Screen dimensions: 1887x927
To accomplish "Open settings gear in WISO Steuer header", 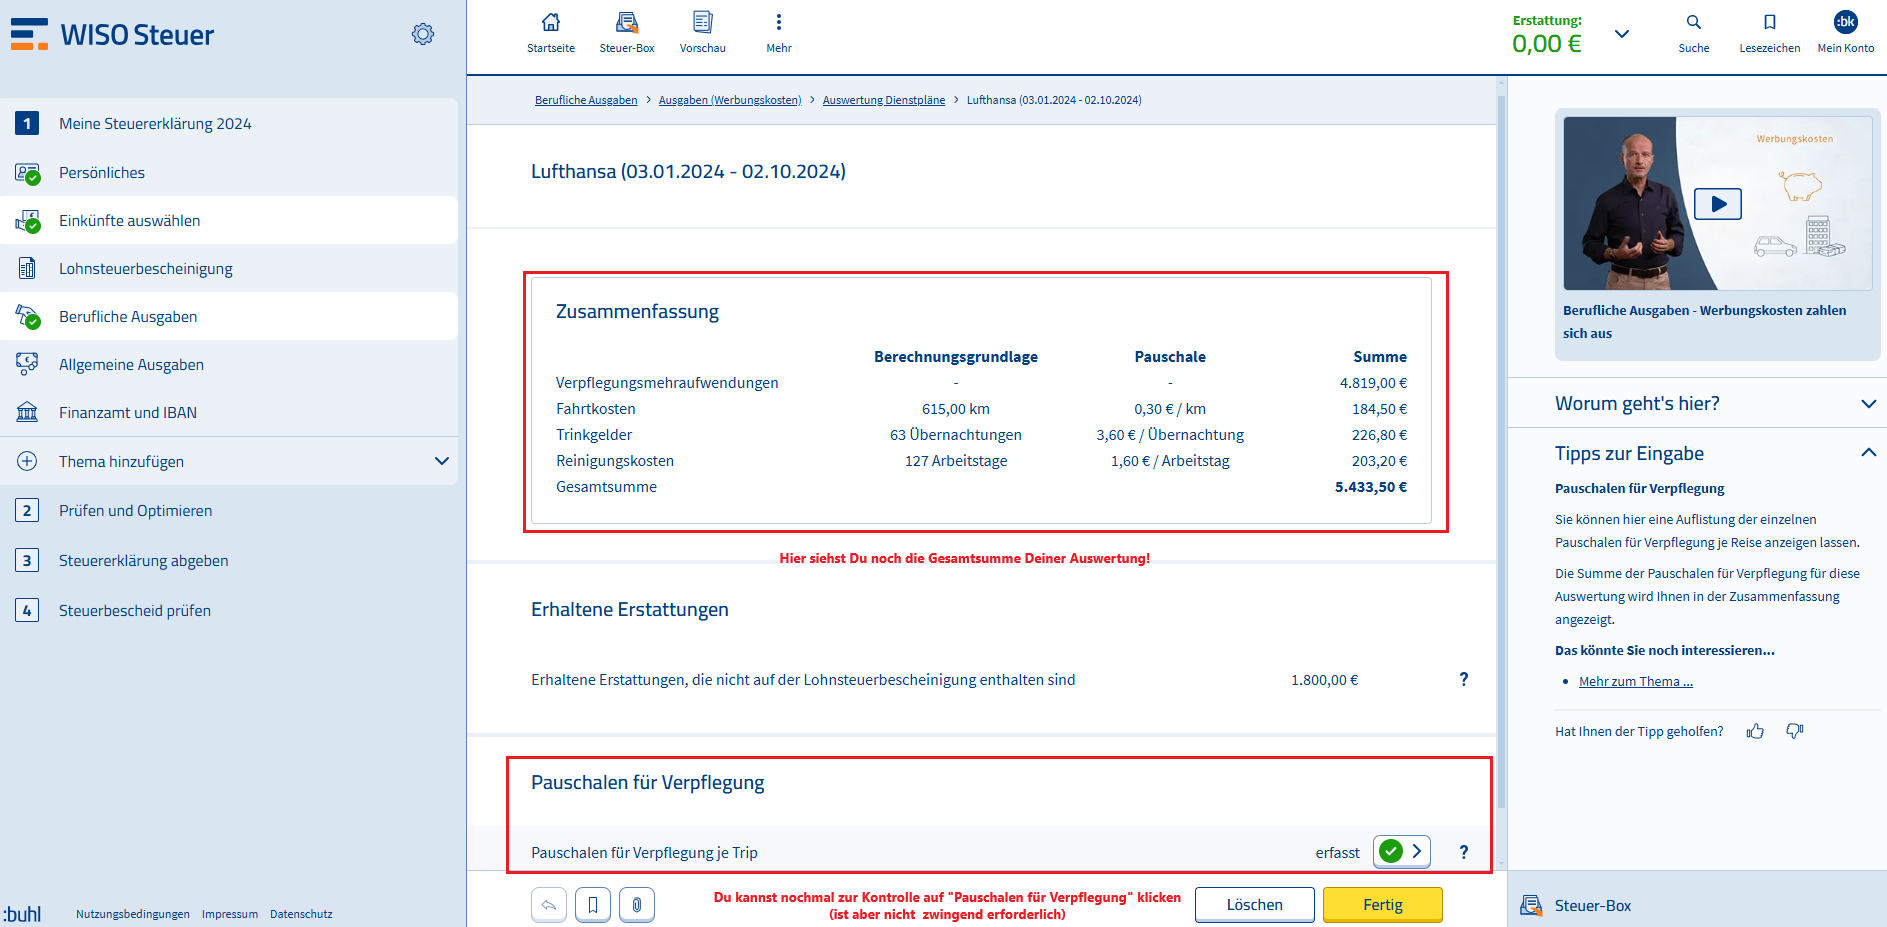I will click(x=423, y=34).
